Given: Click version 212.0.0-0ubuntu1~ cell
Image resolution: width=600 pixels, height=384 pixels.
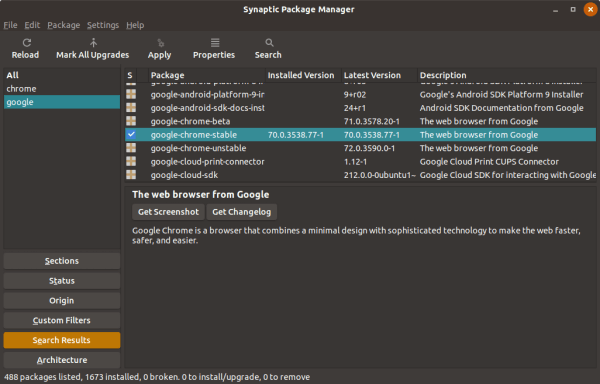Looking at the screenshot, I should pos(380,175).
